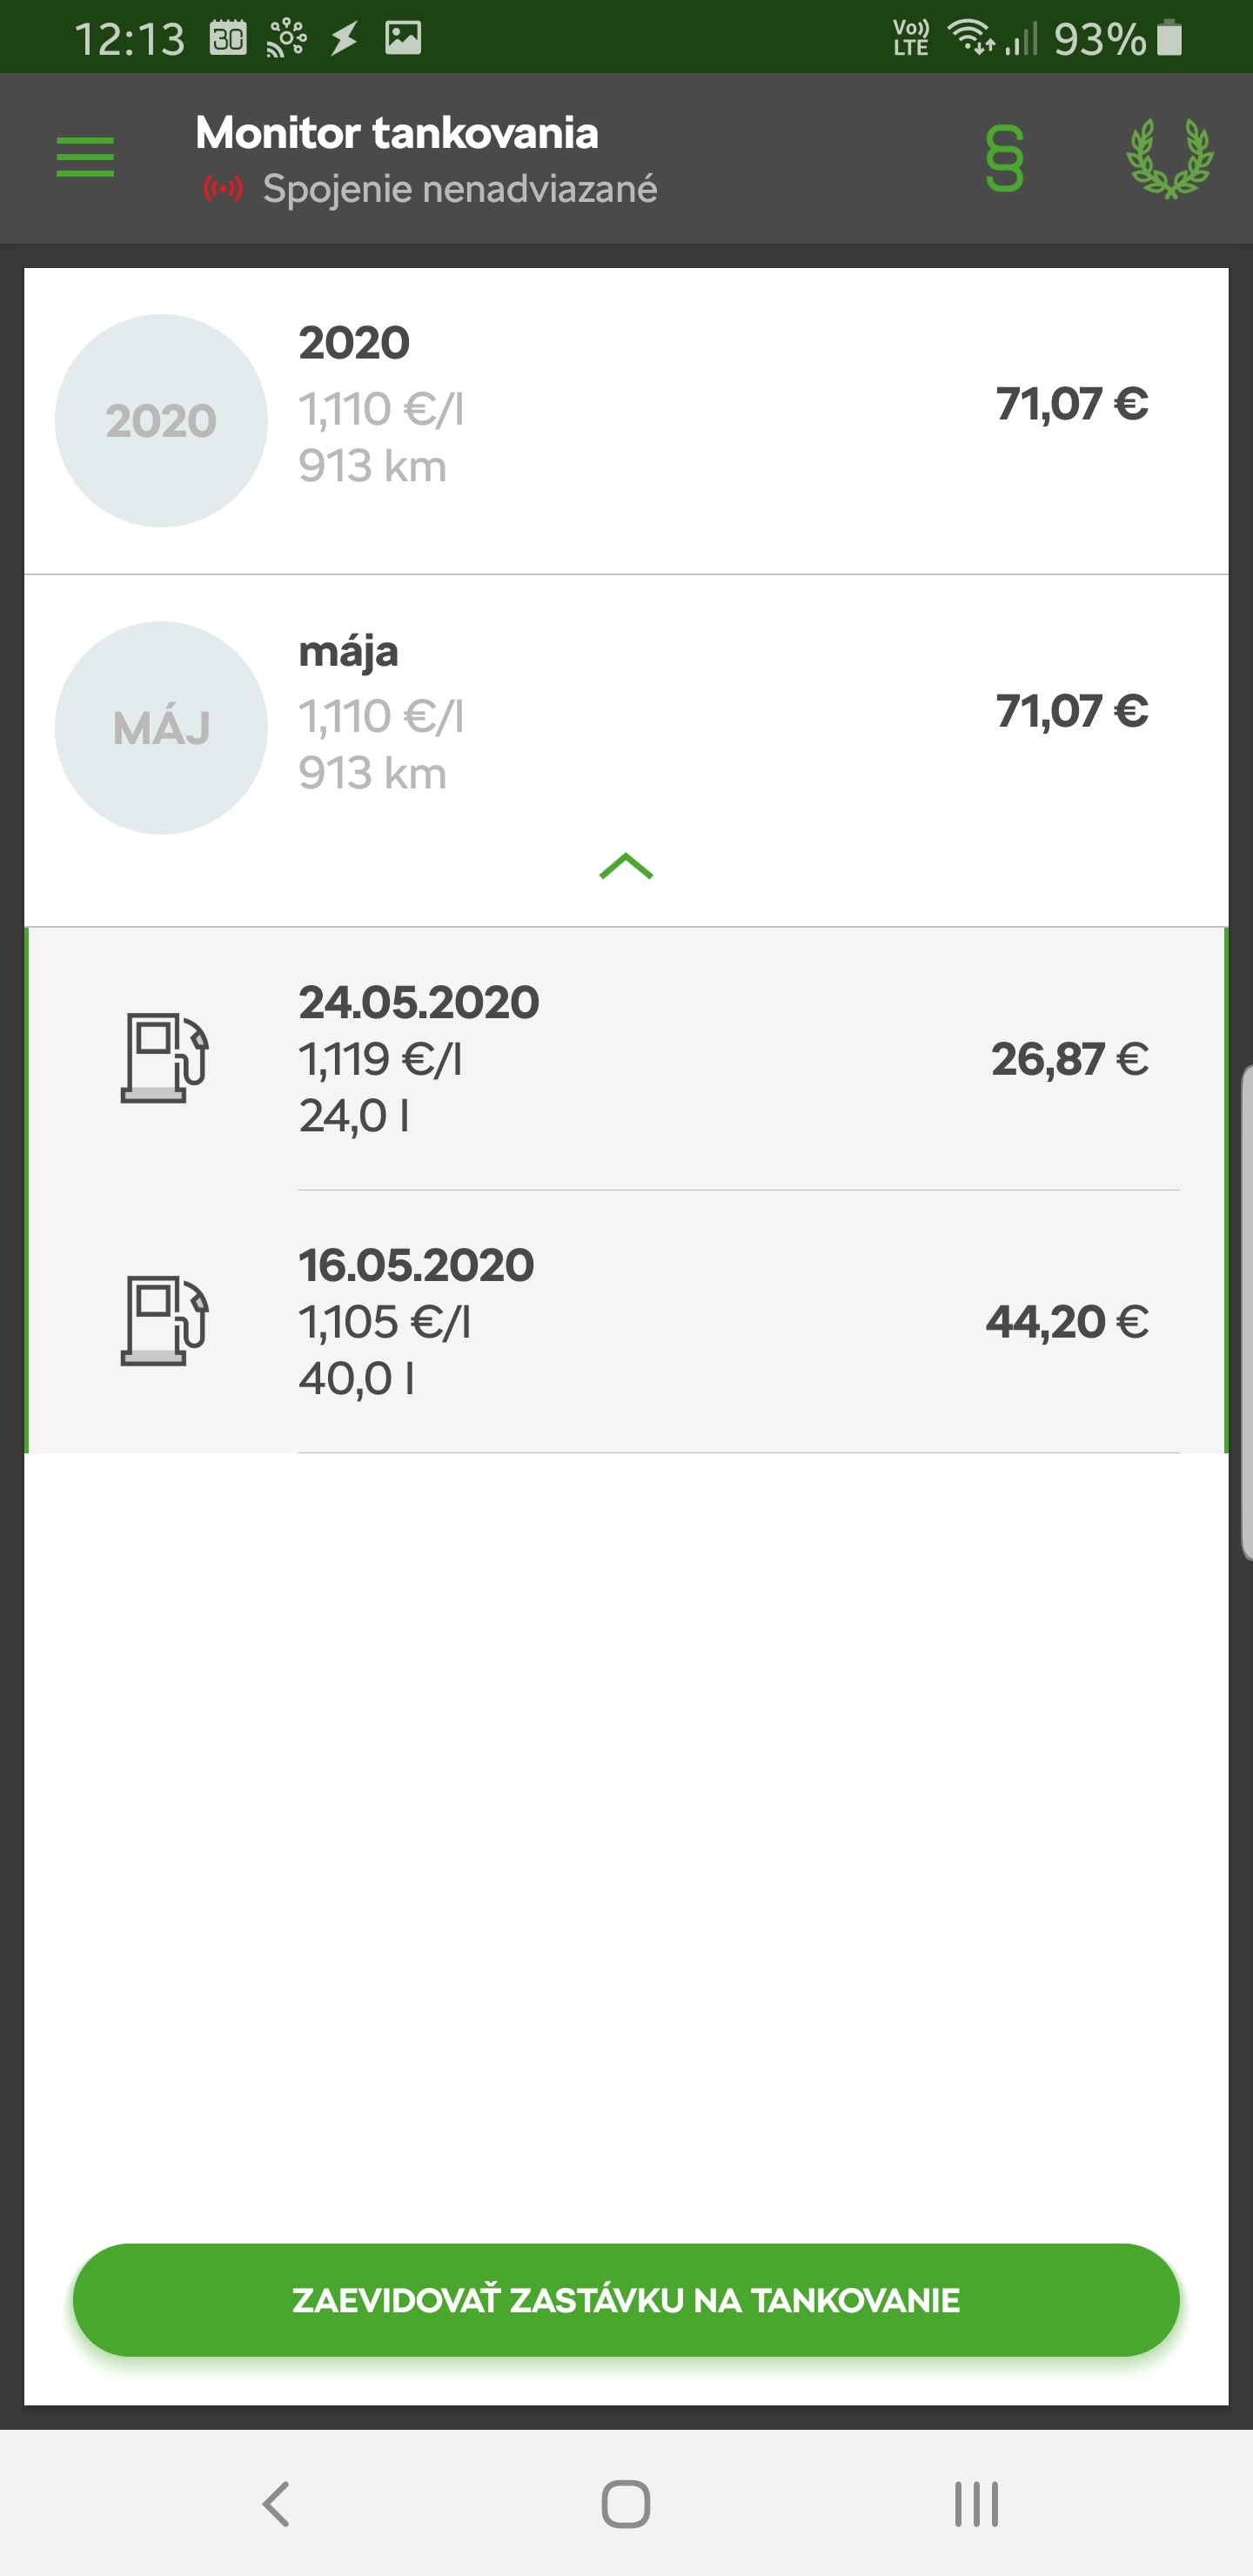Tap the 2020 year circle badge

click(161, 421)
